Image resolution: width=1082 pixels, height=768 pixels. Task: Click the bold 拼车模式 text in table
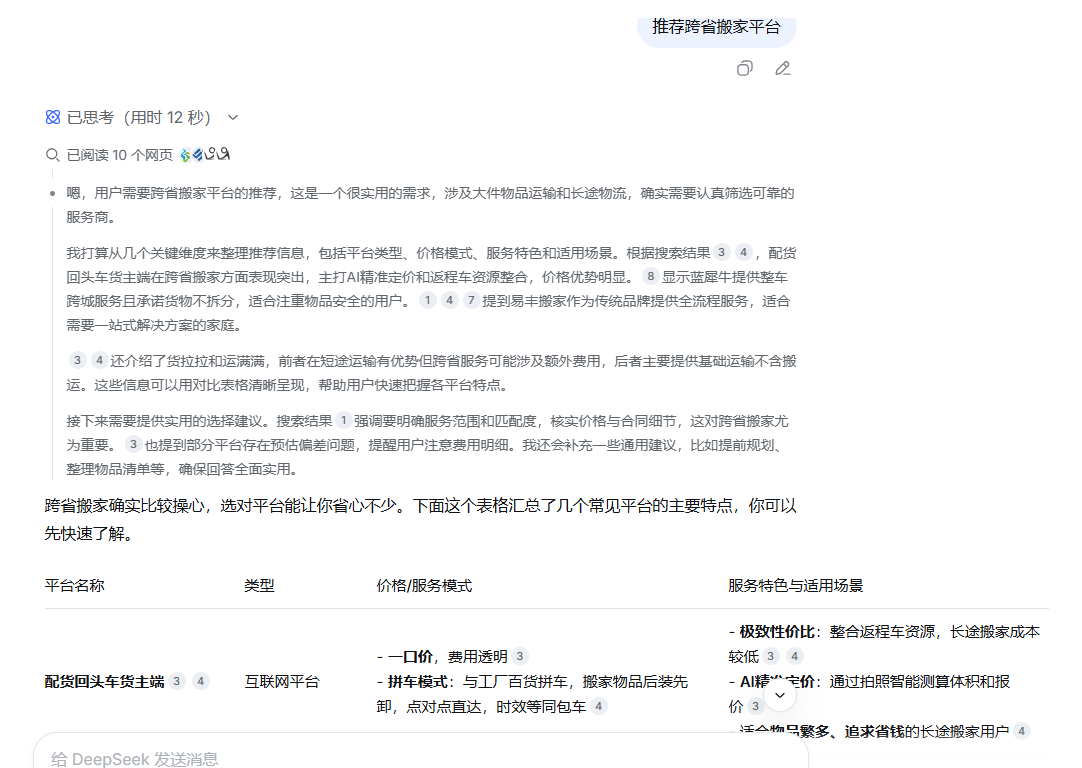click(418, 682)
